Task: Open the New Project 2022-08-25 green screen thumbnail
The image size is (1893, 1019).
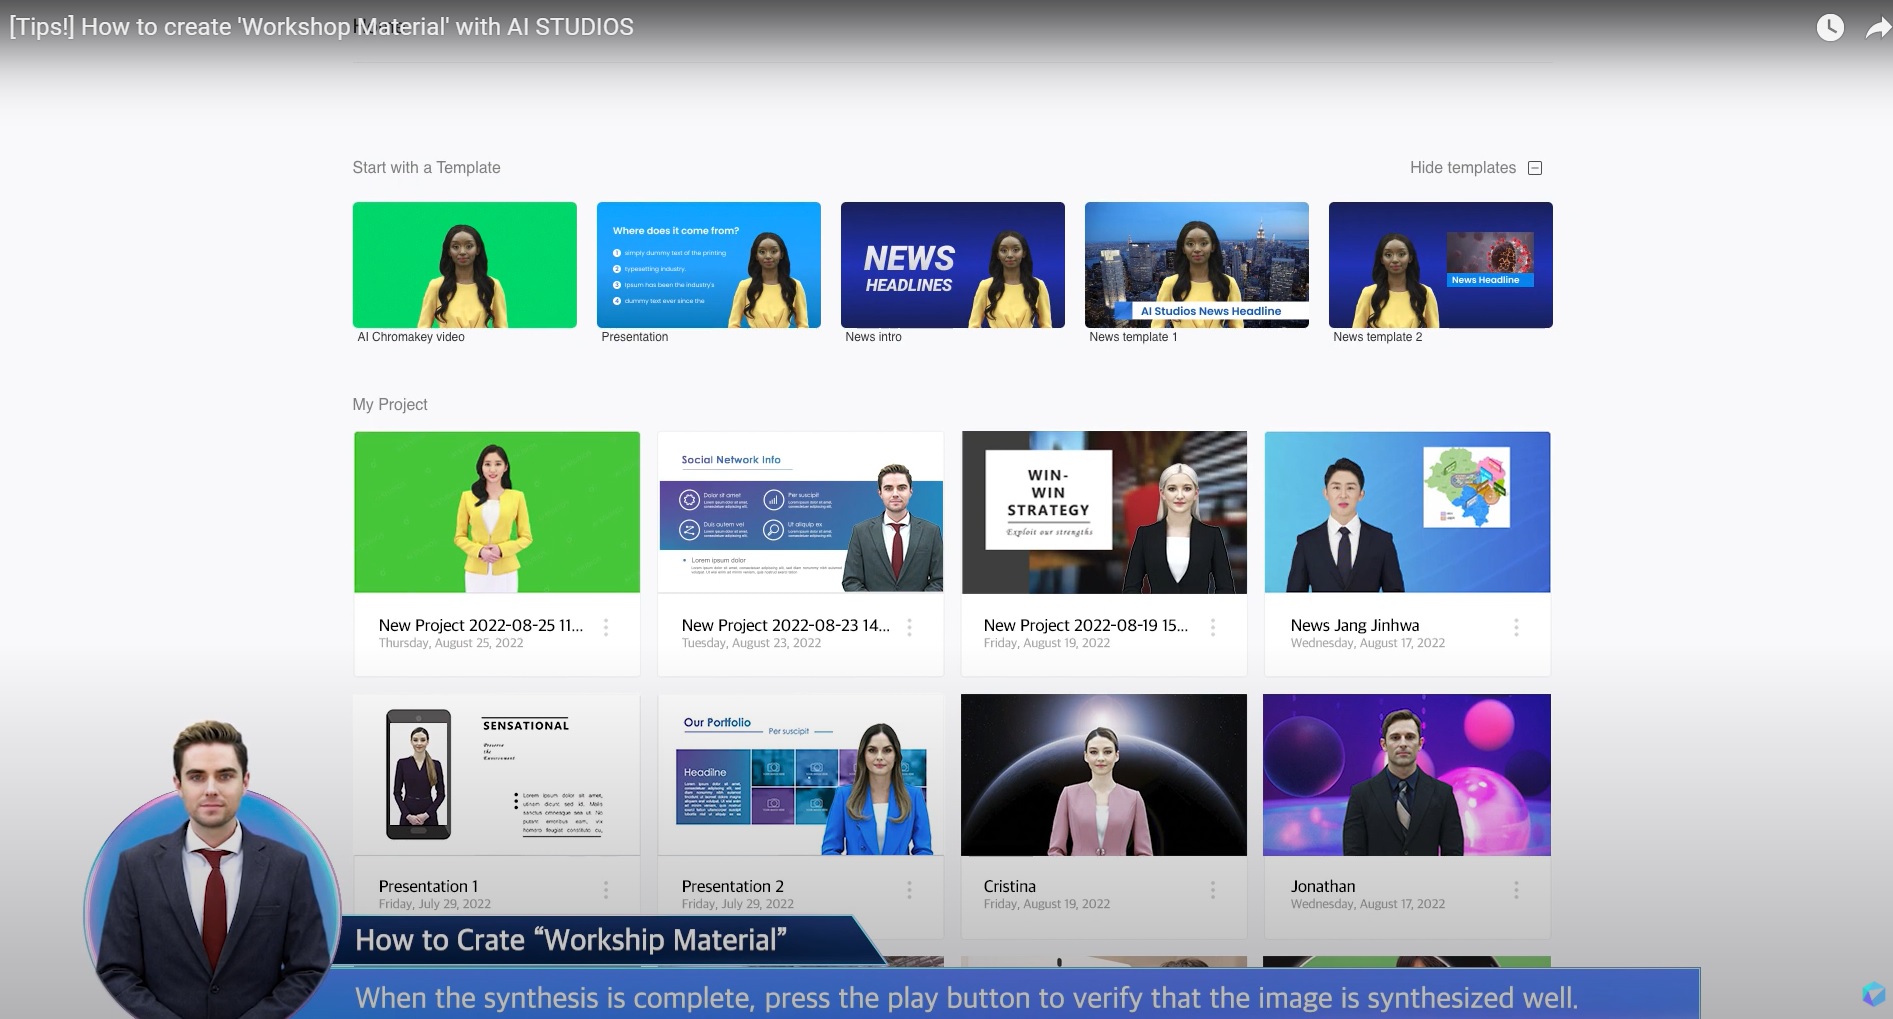Action: 497,512
